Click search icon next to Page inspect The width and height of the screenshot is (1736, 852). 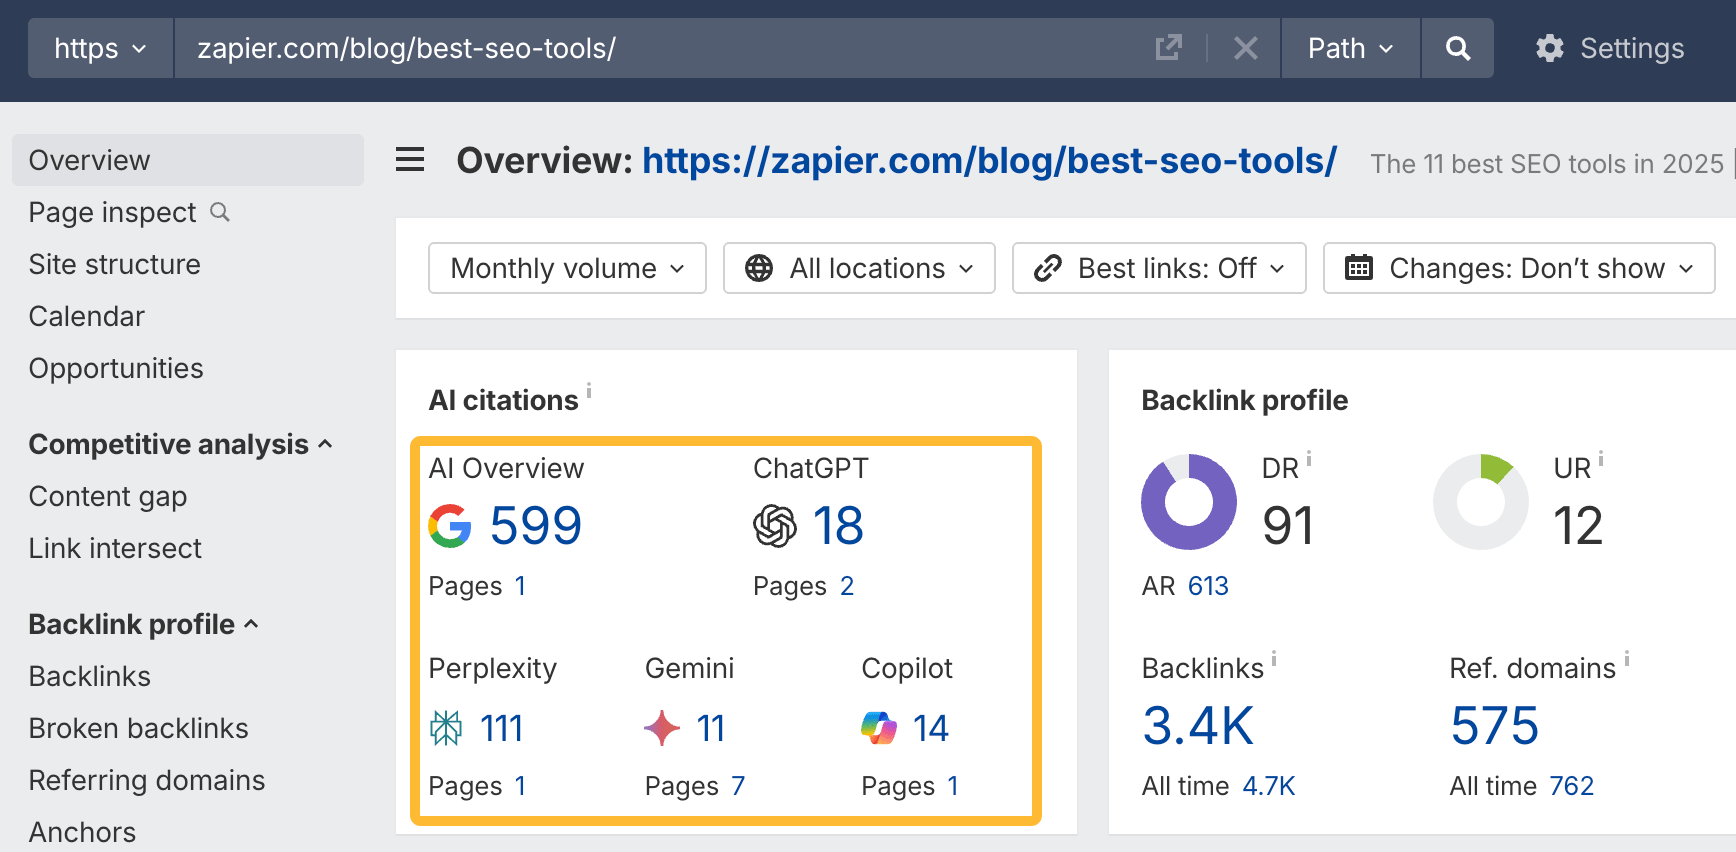coord(220,212)
